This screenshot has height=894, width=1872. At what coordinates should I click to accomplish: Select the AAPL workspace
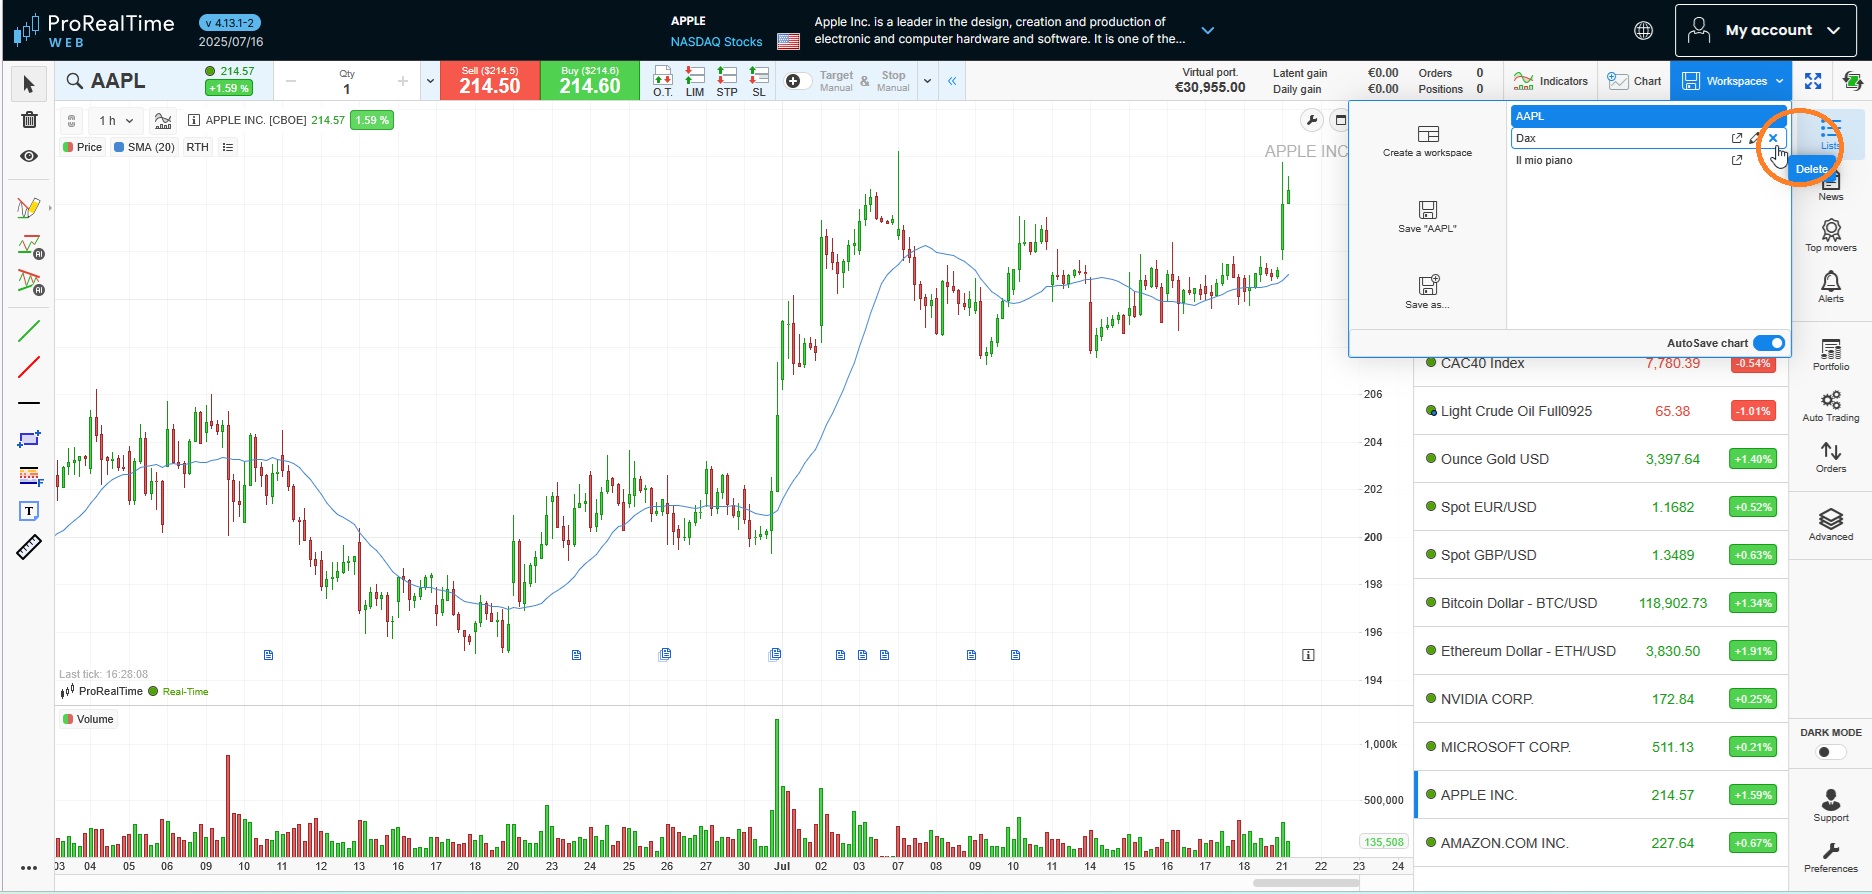(1648, 116)
